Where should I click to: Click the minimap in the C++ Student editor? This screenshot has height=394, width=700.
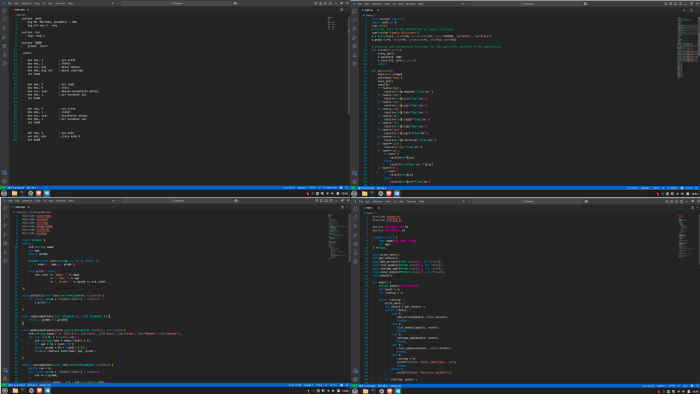[x=338, y=236]
